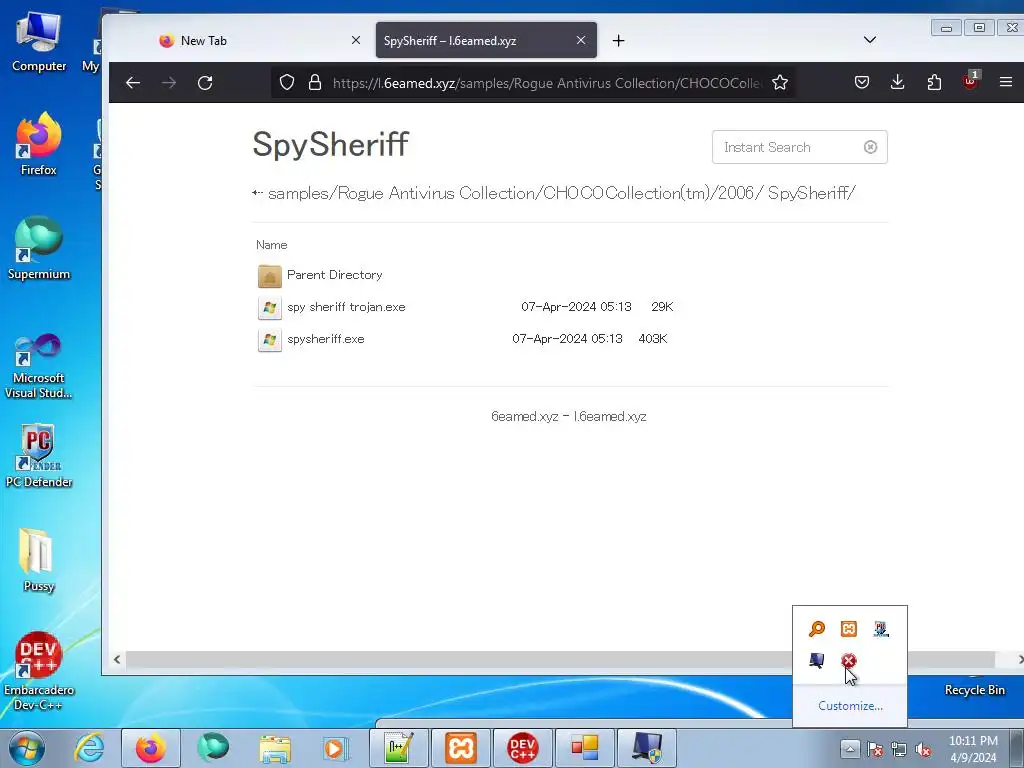Click the 07-Apr-2024 05:13 date of spysheriff.exe
Image resolution: width=1024 pixels, height=768 pixels.
tap(567, 339)
